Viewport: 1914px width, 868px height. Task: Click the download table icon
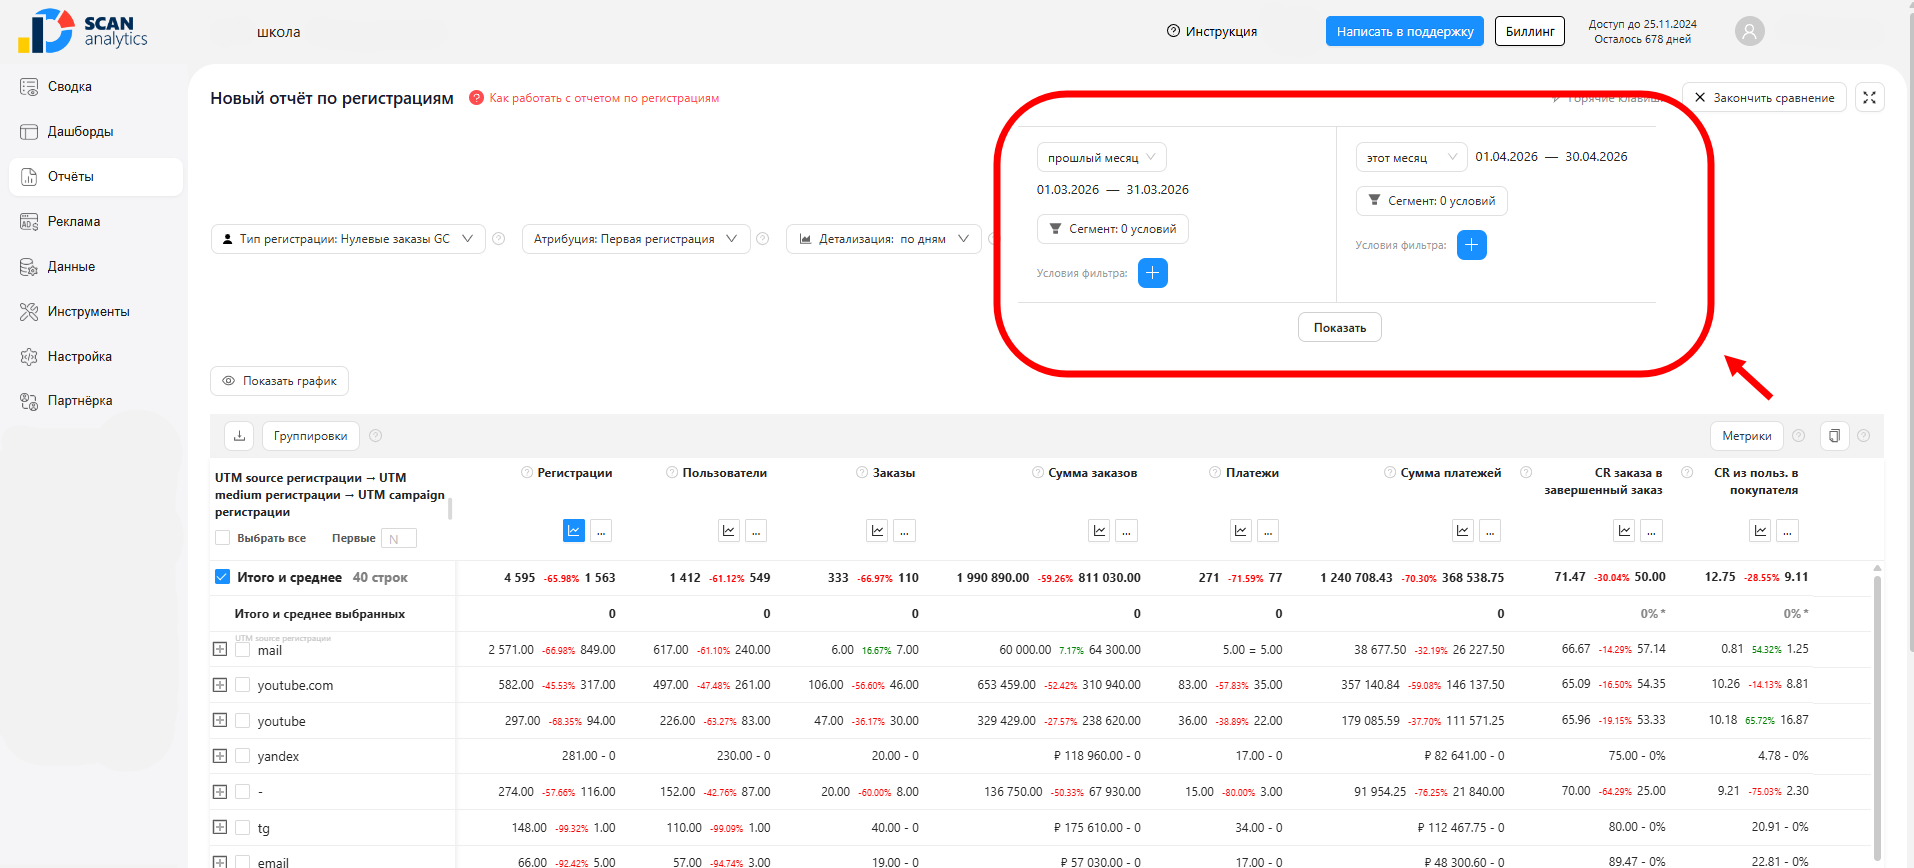[x=239, y=436]
